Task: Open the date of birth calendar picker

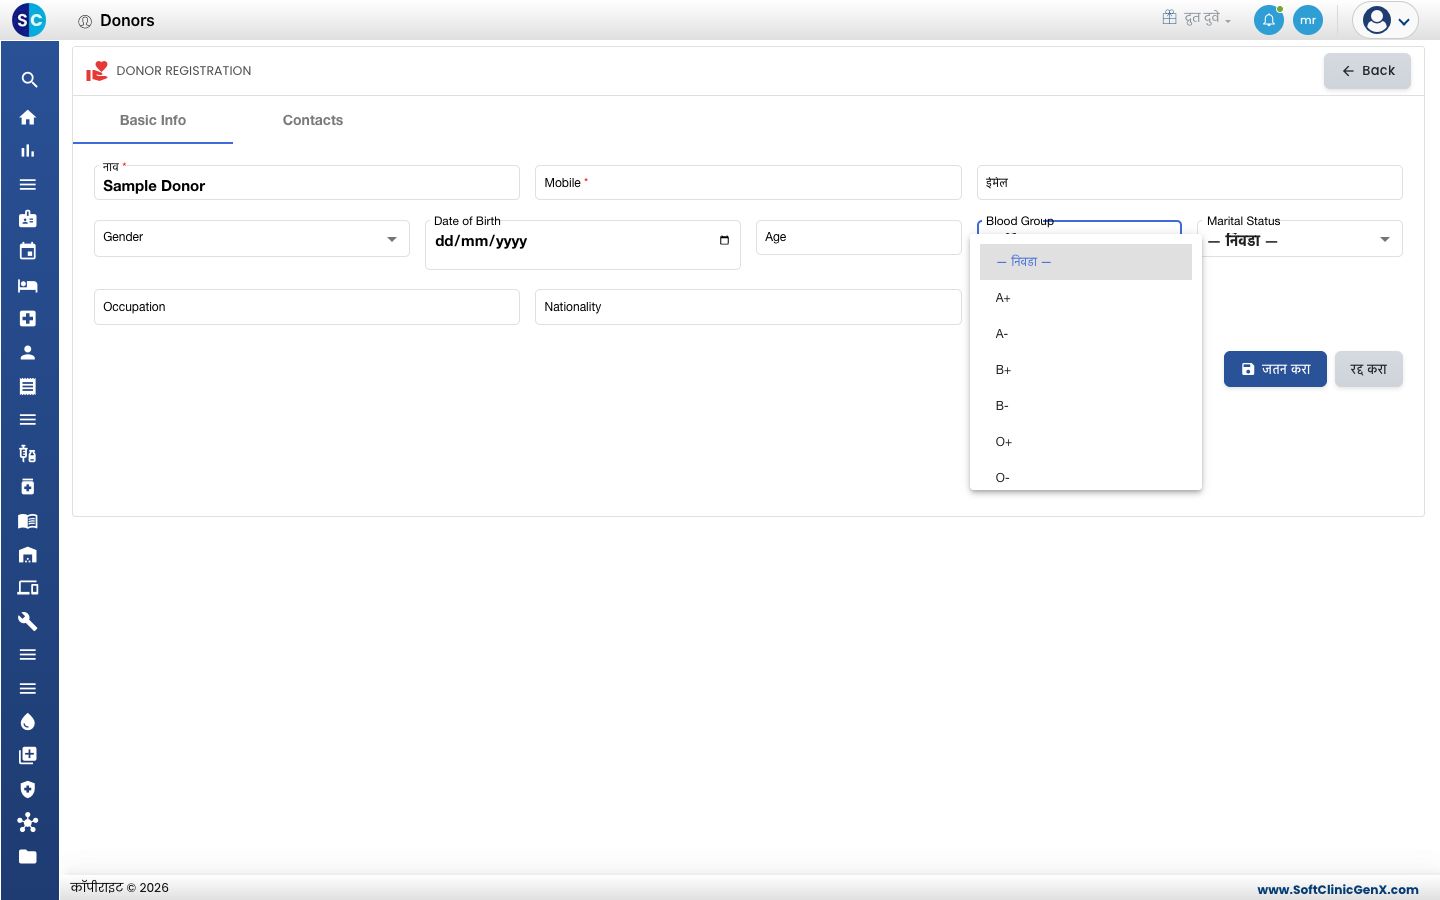Action: tap(724, 240)
